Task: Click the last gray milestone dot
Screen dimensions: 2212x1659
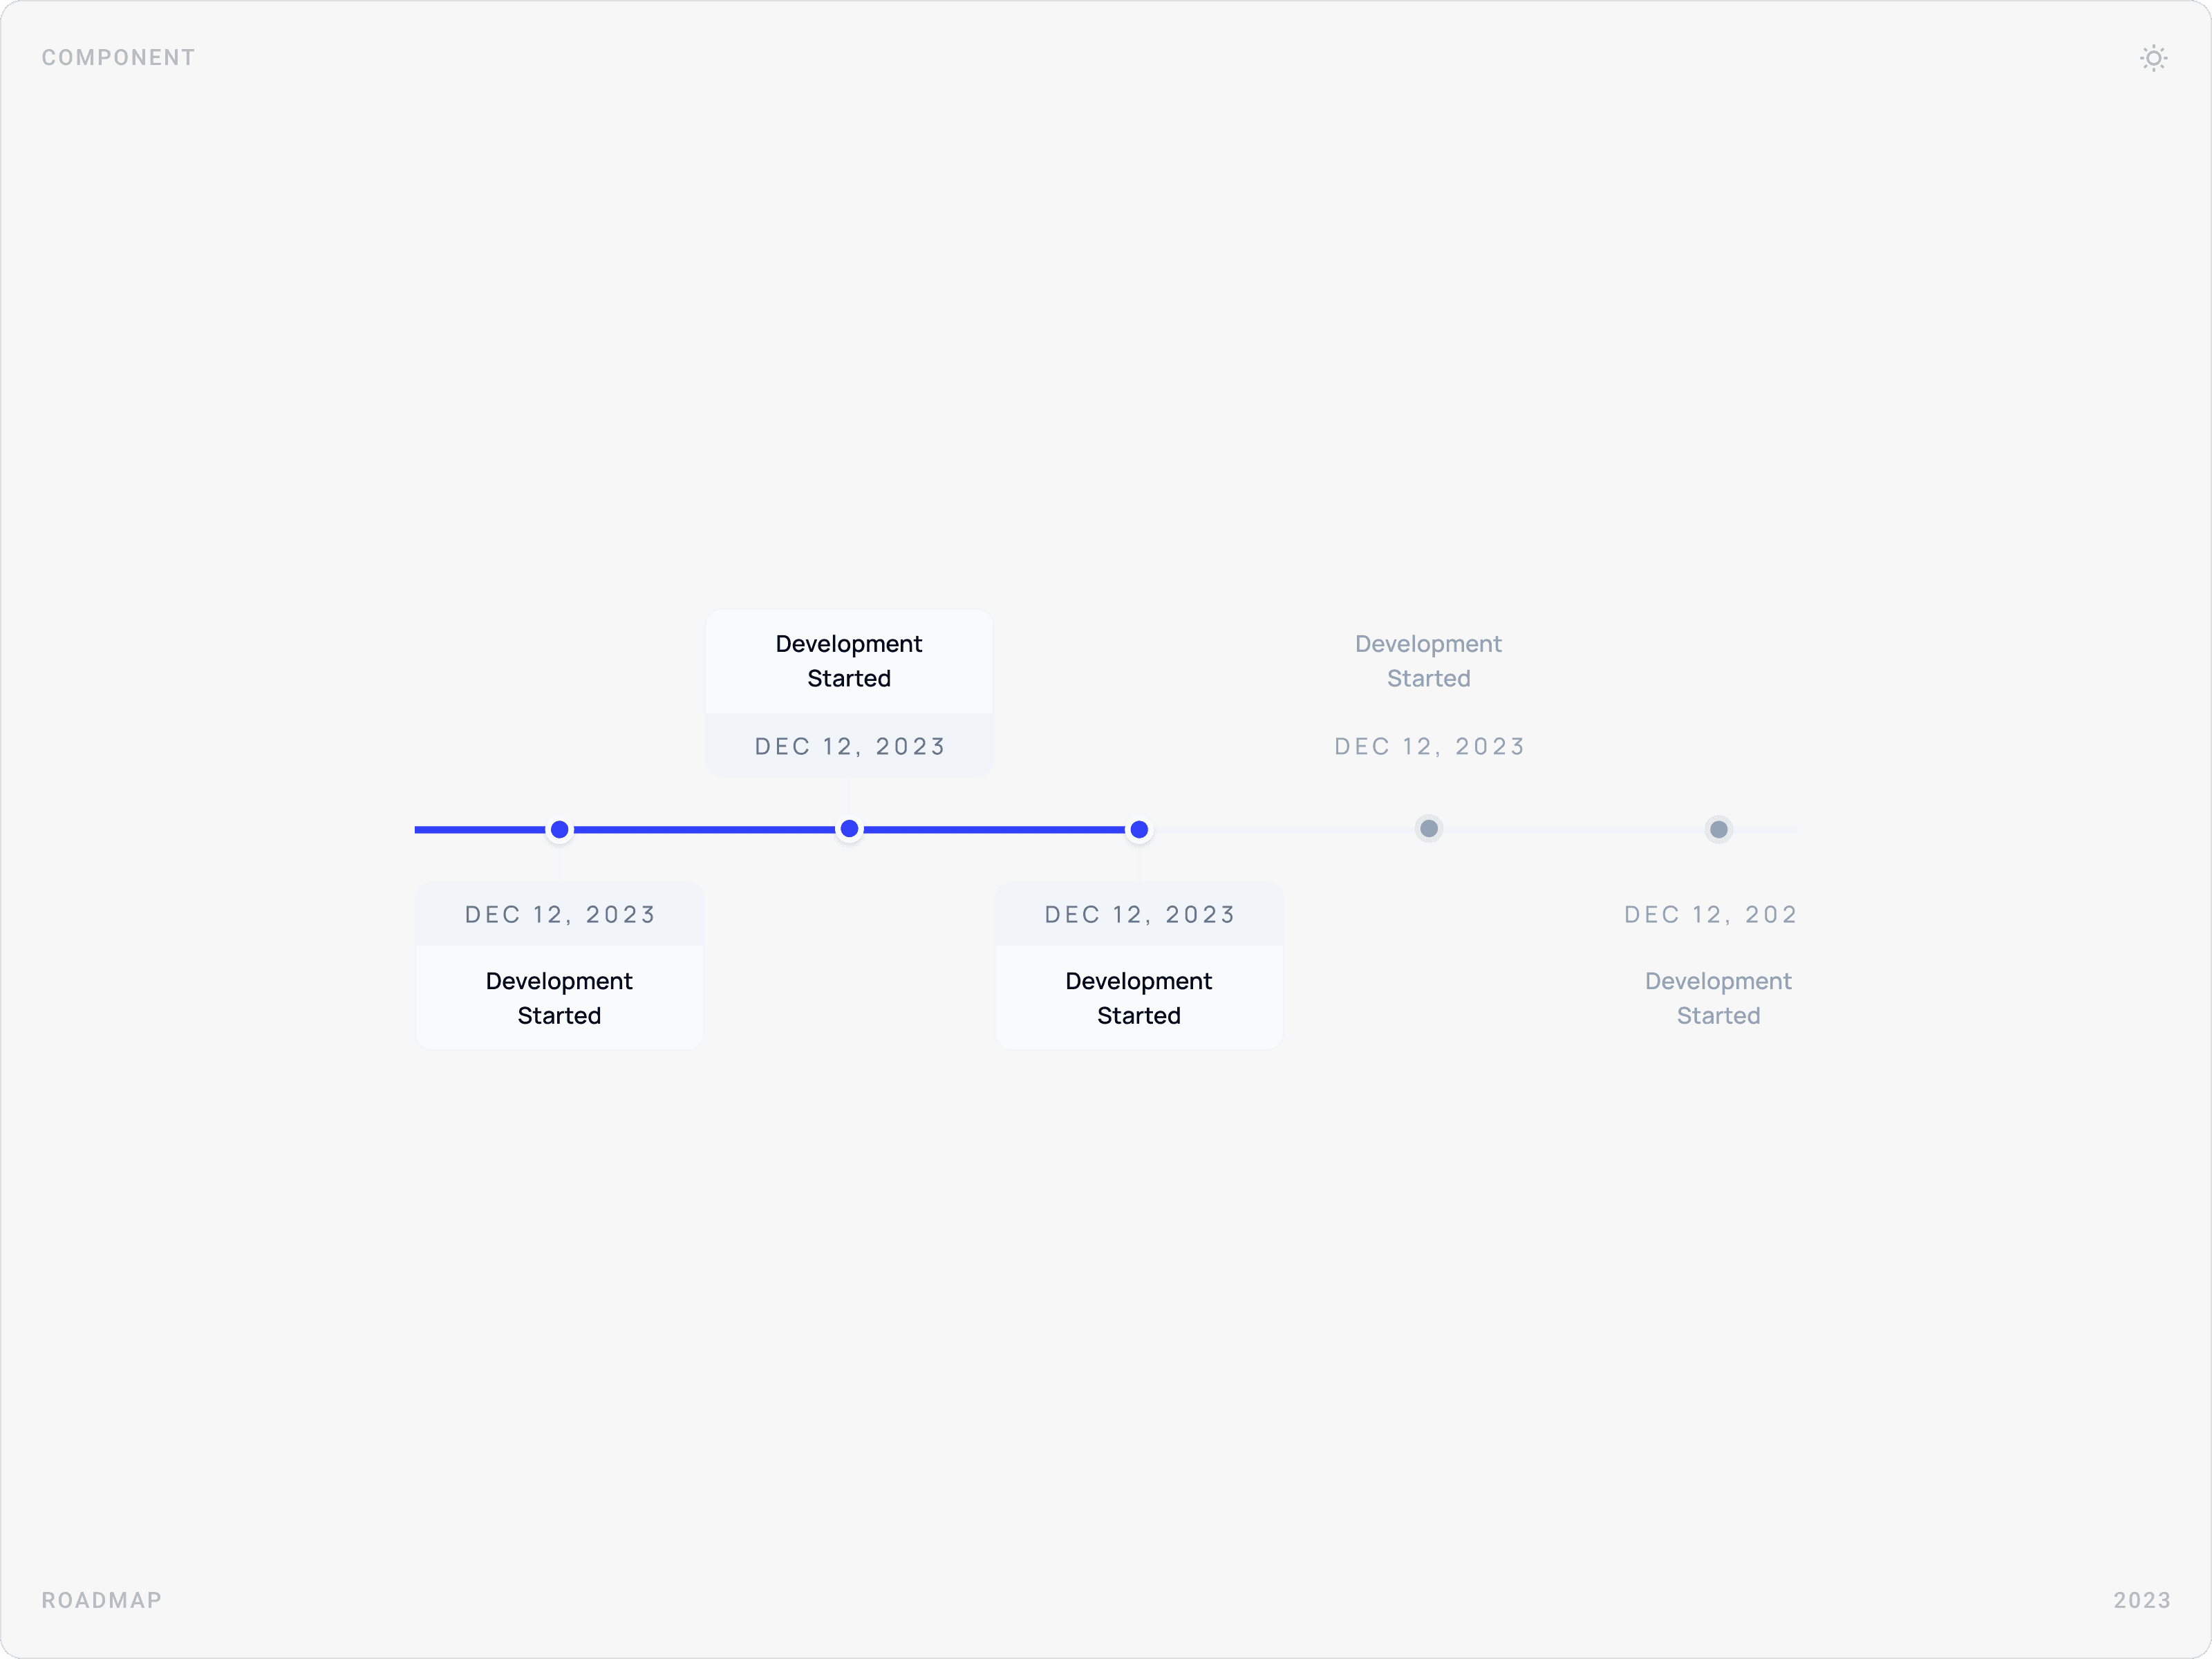Action: click(x=1718, y=829)
